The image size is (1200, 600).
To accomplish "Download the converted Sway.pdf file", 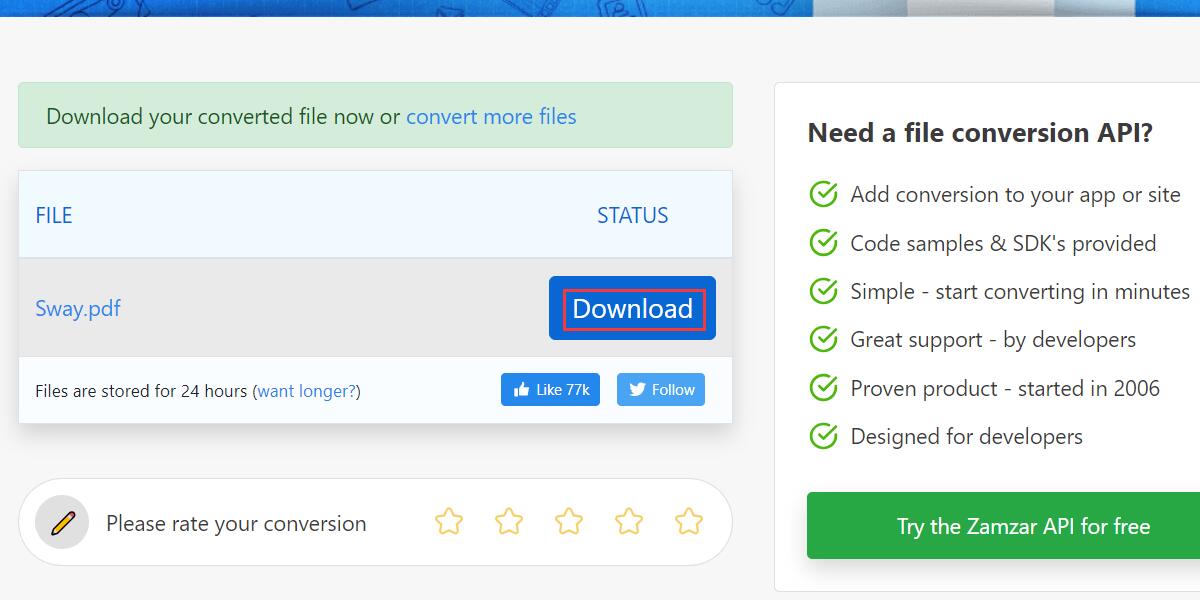I will tap(632, 308).
